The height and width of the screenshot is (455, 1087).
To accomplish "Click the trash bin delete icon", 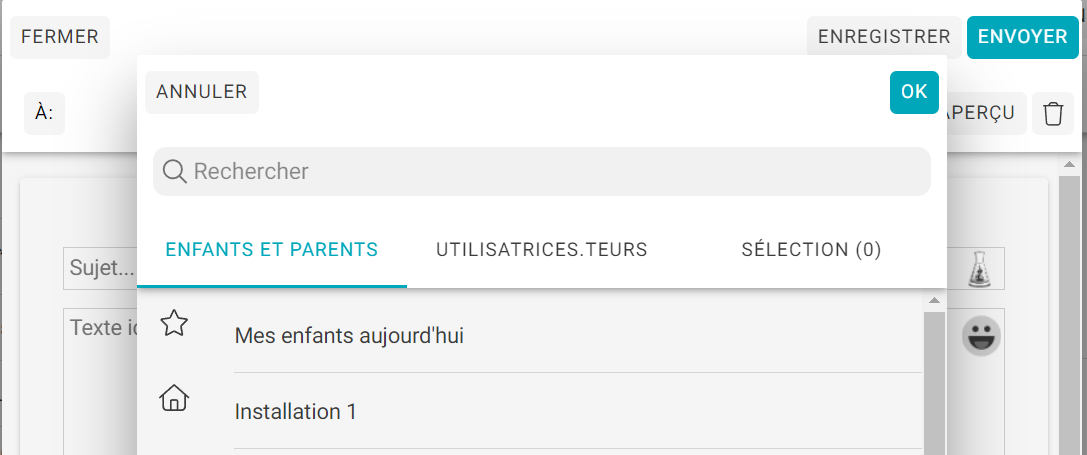I will click(1053, 113).
